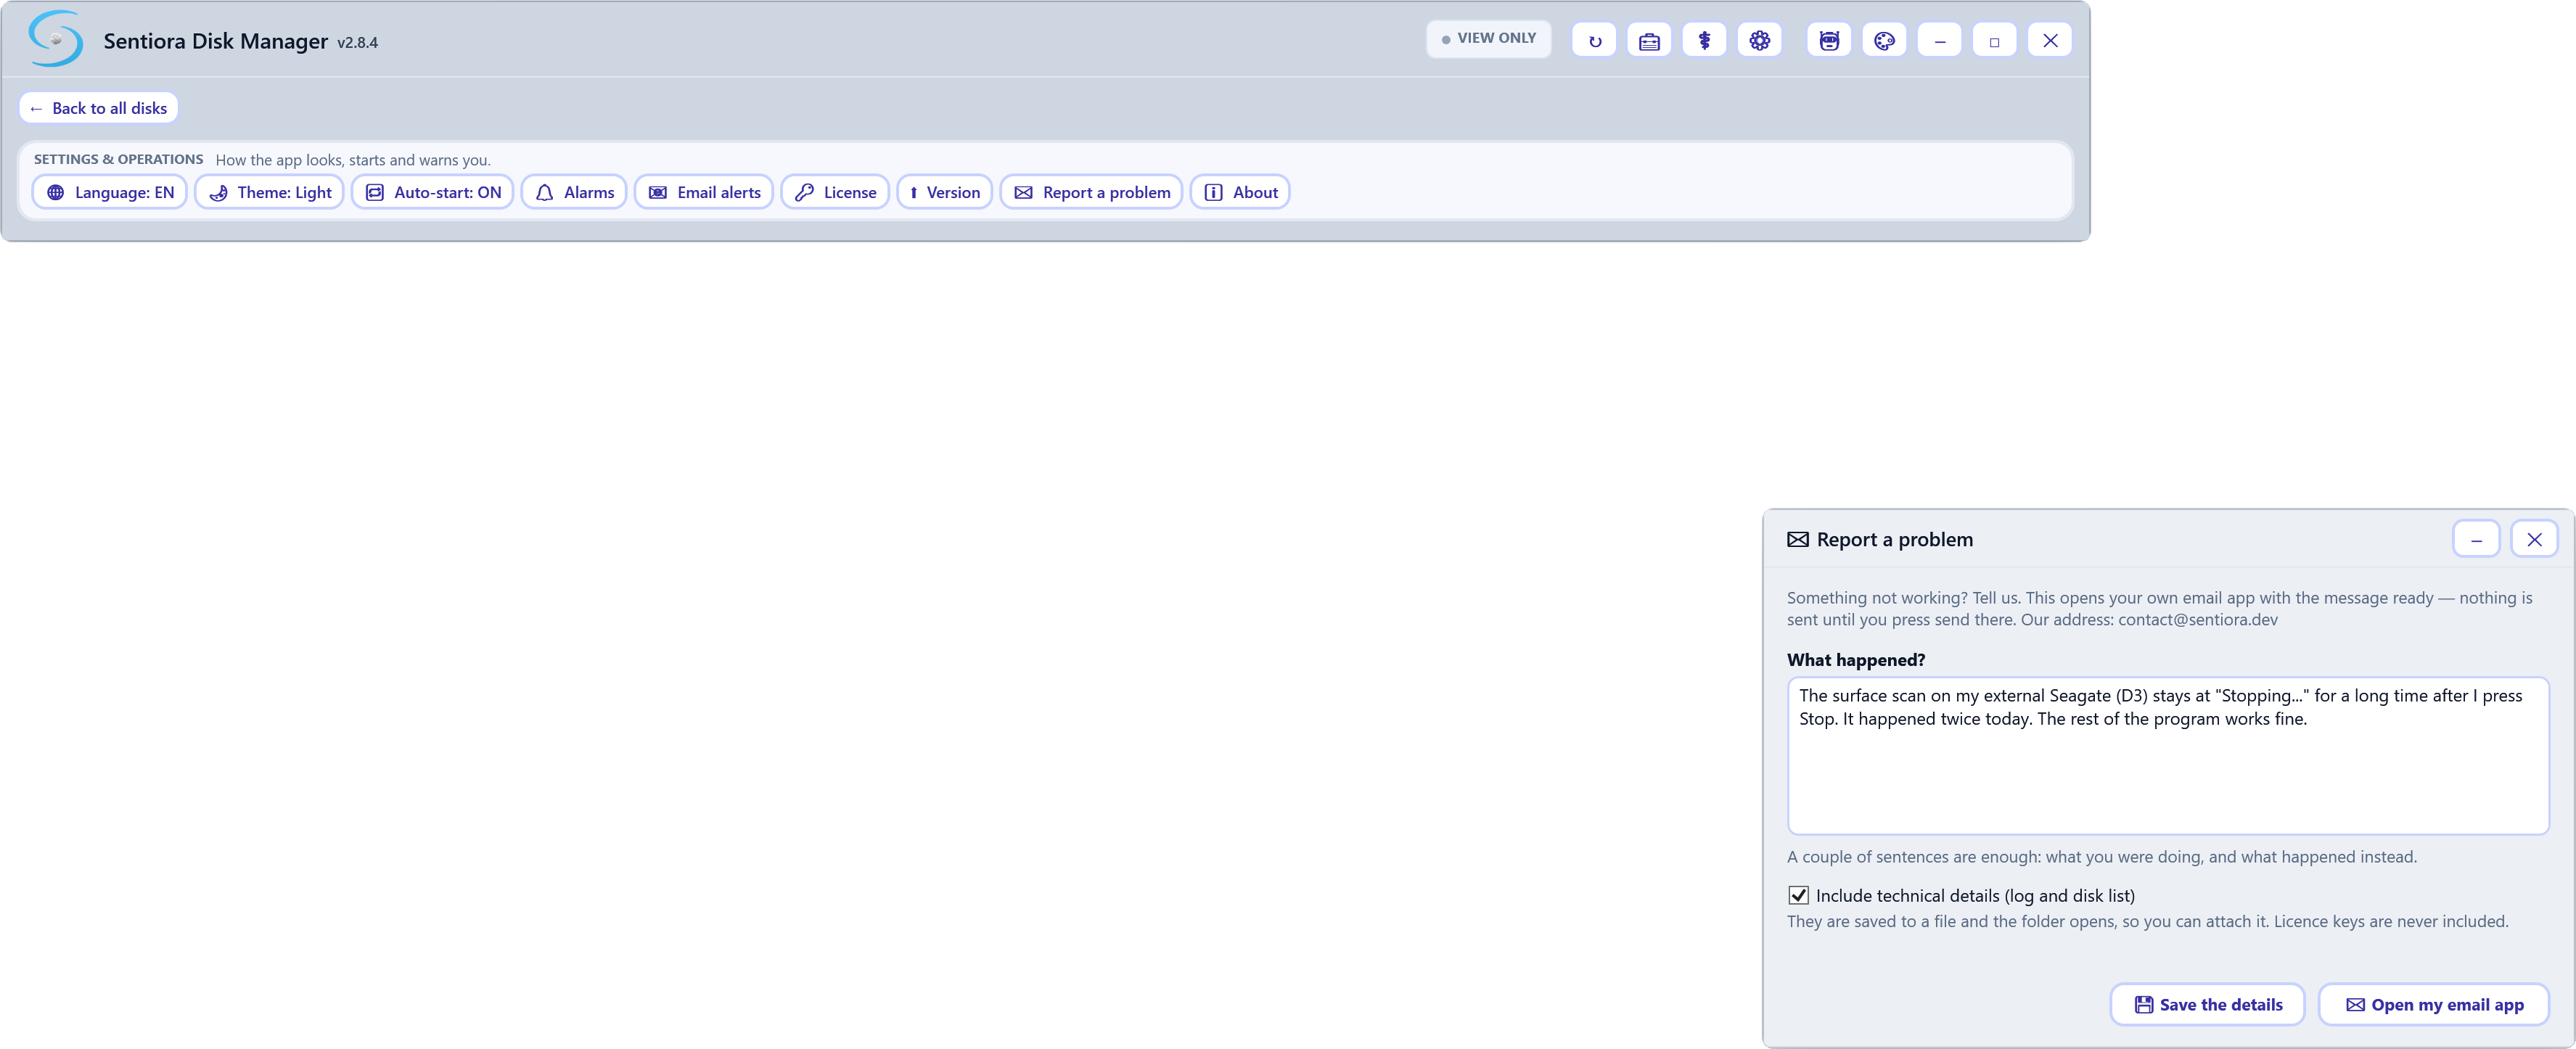Click the 'A couple of sentences are enough' hint
The height and width of the screenshot is (1049, 2576).
tap(2102, 856)
